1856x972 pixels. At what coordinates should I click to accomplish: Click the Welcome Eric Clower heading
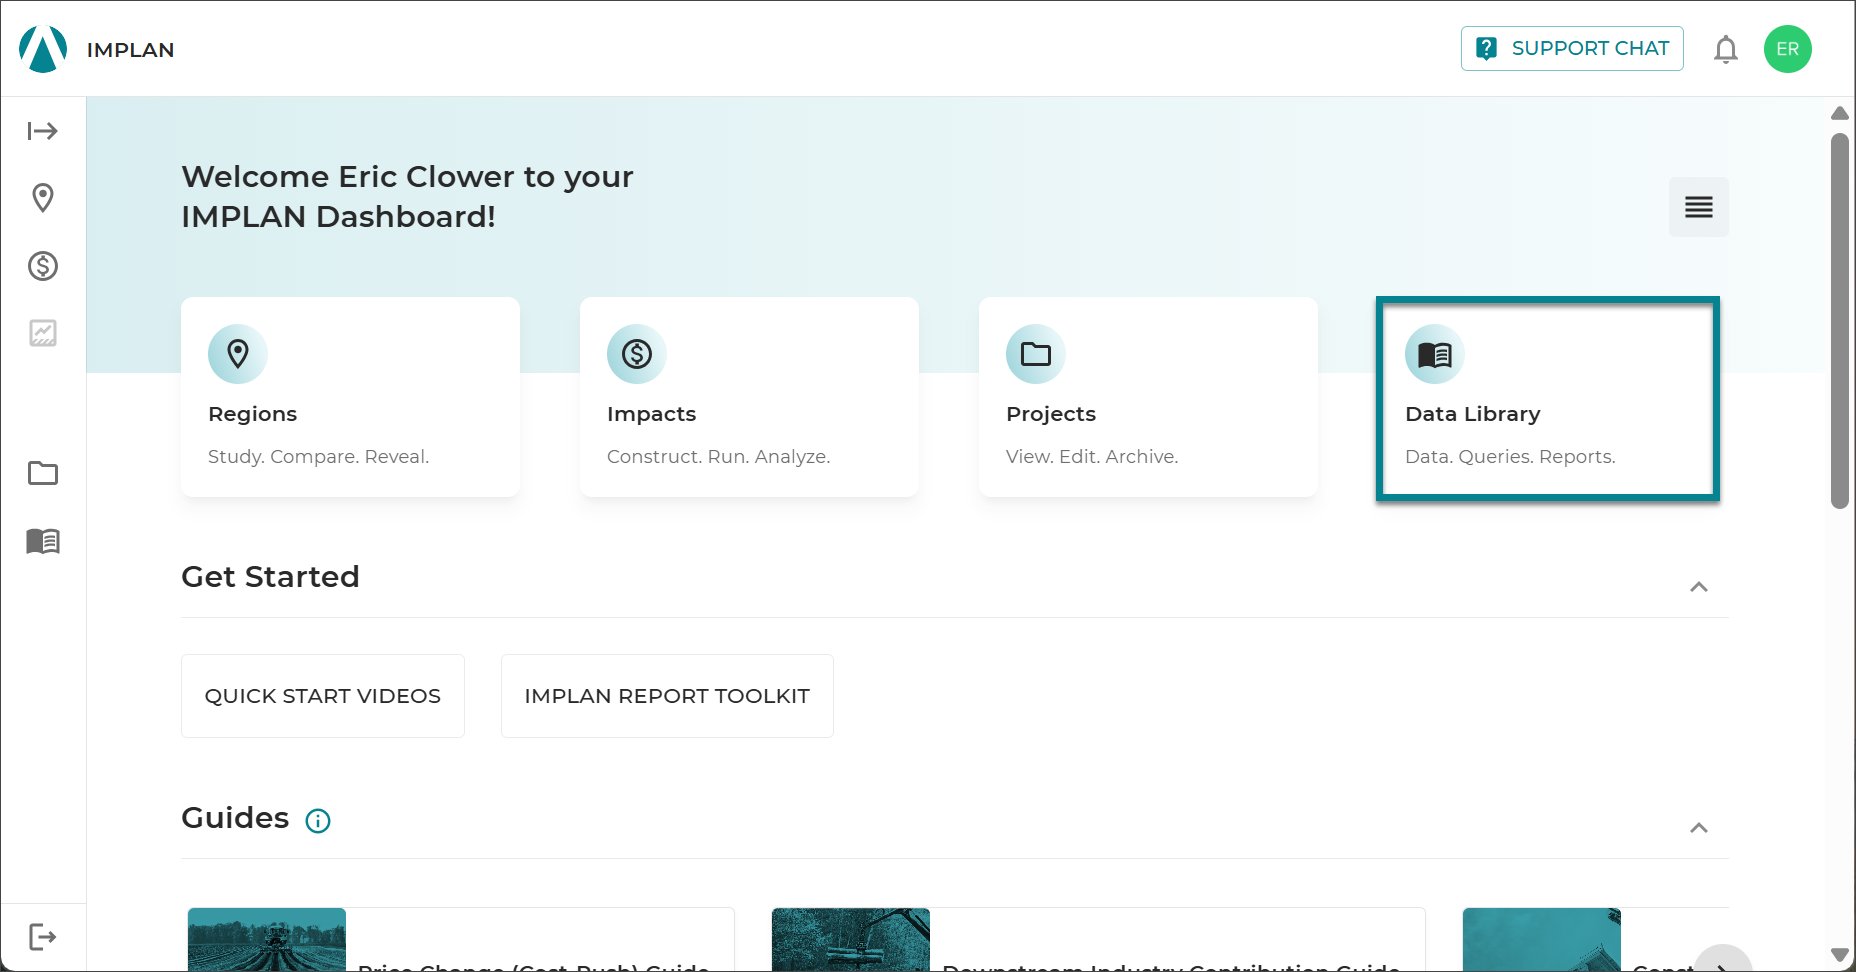[x=407, y=197]
